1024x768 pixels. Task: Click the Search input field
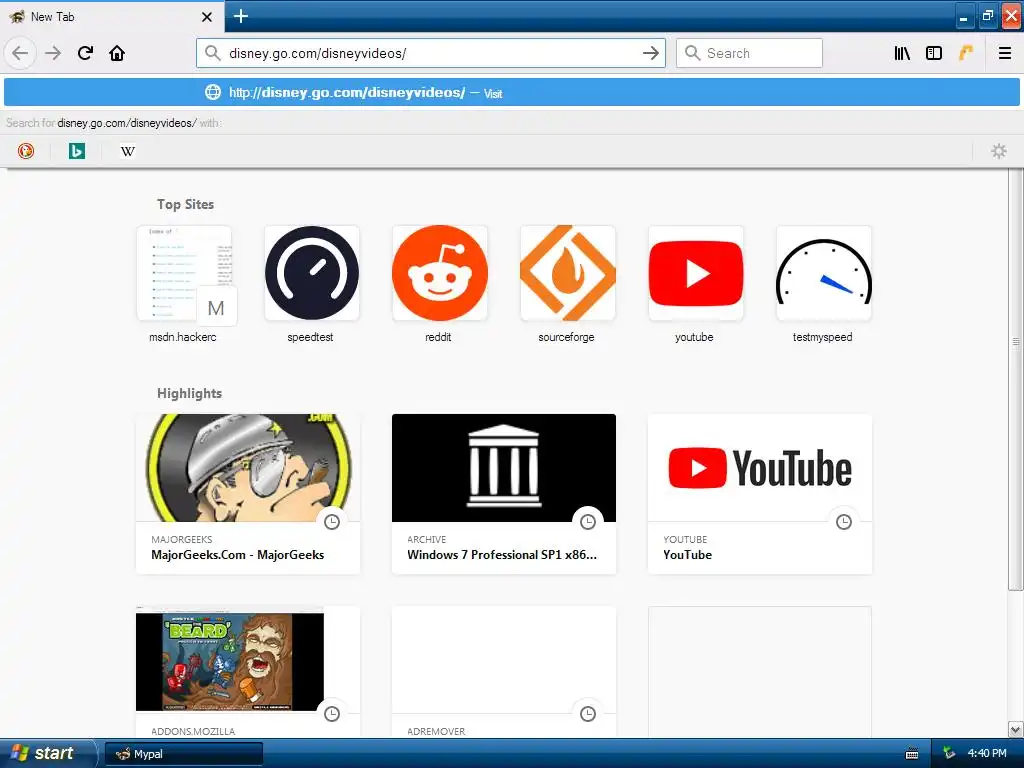(749, 53)
